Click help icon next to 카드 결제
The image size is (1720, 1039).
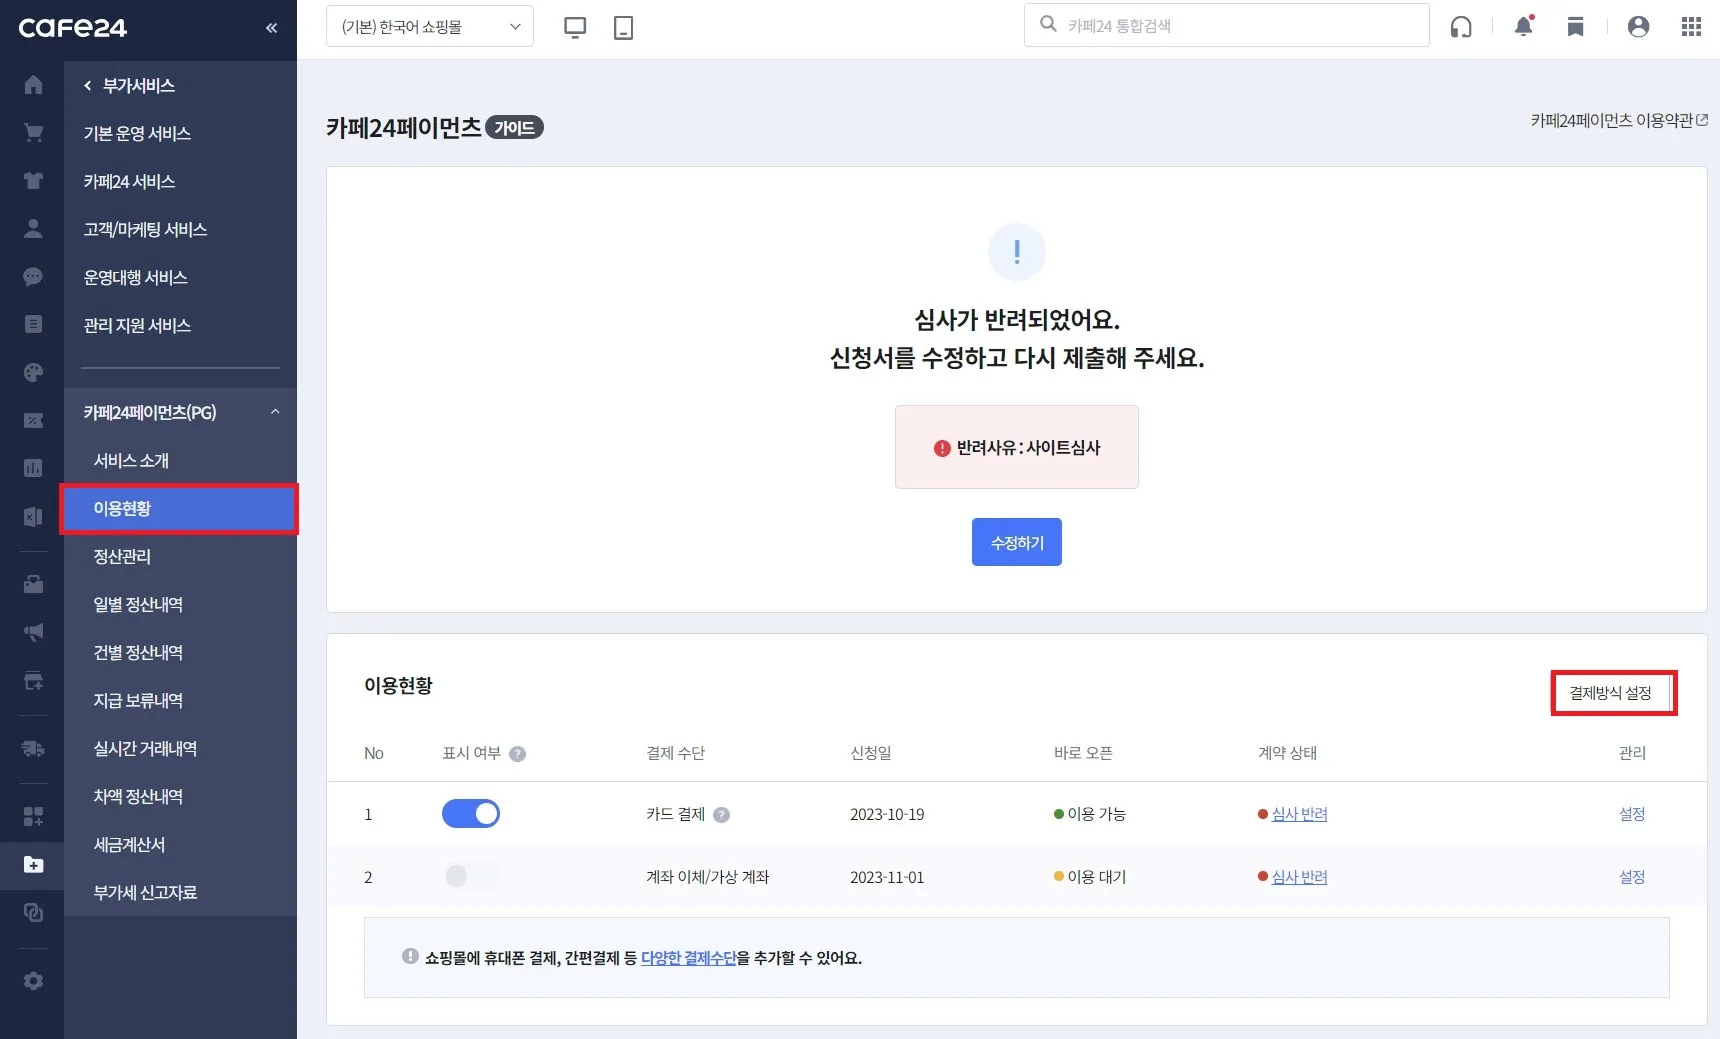(721, 815)
